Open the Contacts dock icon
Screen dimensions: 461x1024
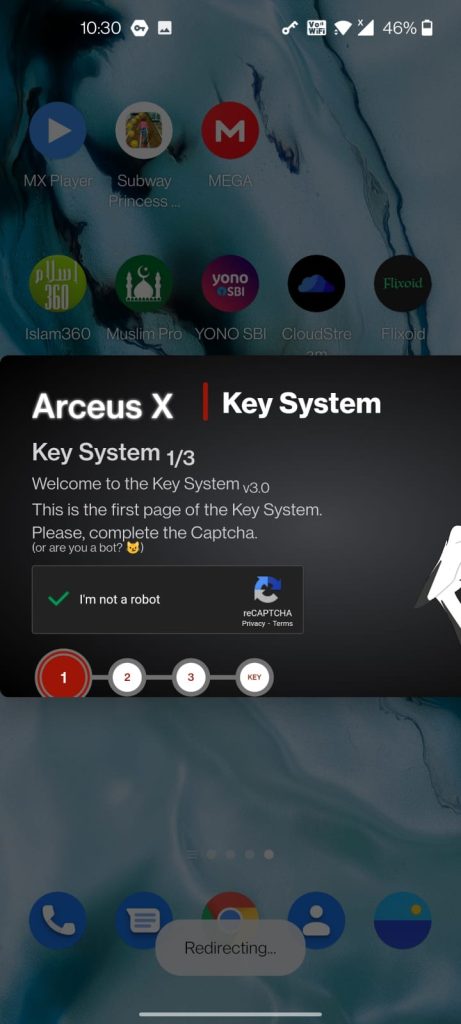pyautogui.click(x=316, y=921)
